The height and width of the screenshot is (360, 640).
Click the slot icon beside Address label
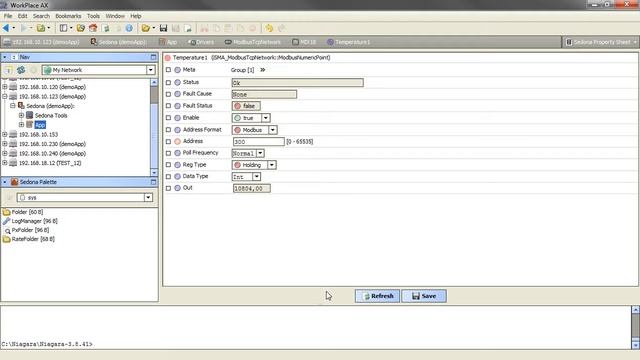click(178, 141)
